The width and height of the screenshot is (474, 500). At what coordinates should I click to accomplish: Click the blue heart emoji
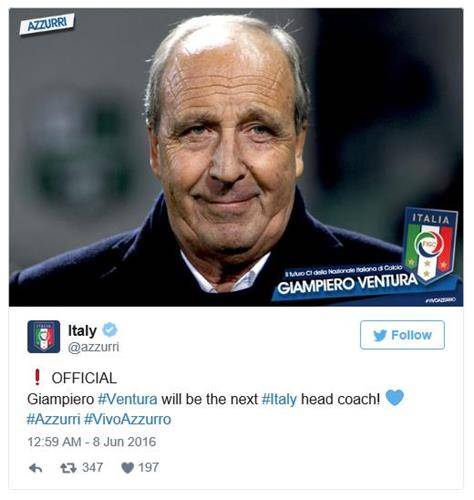395,397
